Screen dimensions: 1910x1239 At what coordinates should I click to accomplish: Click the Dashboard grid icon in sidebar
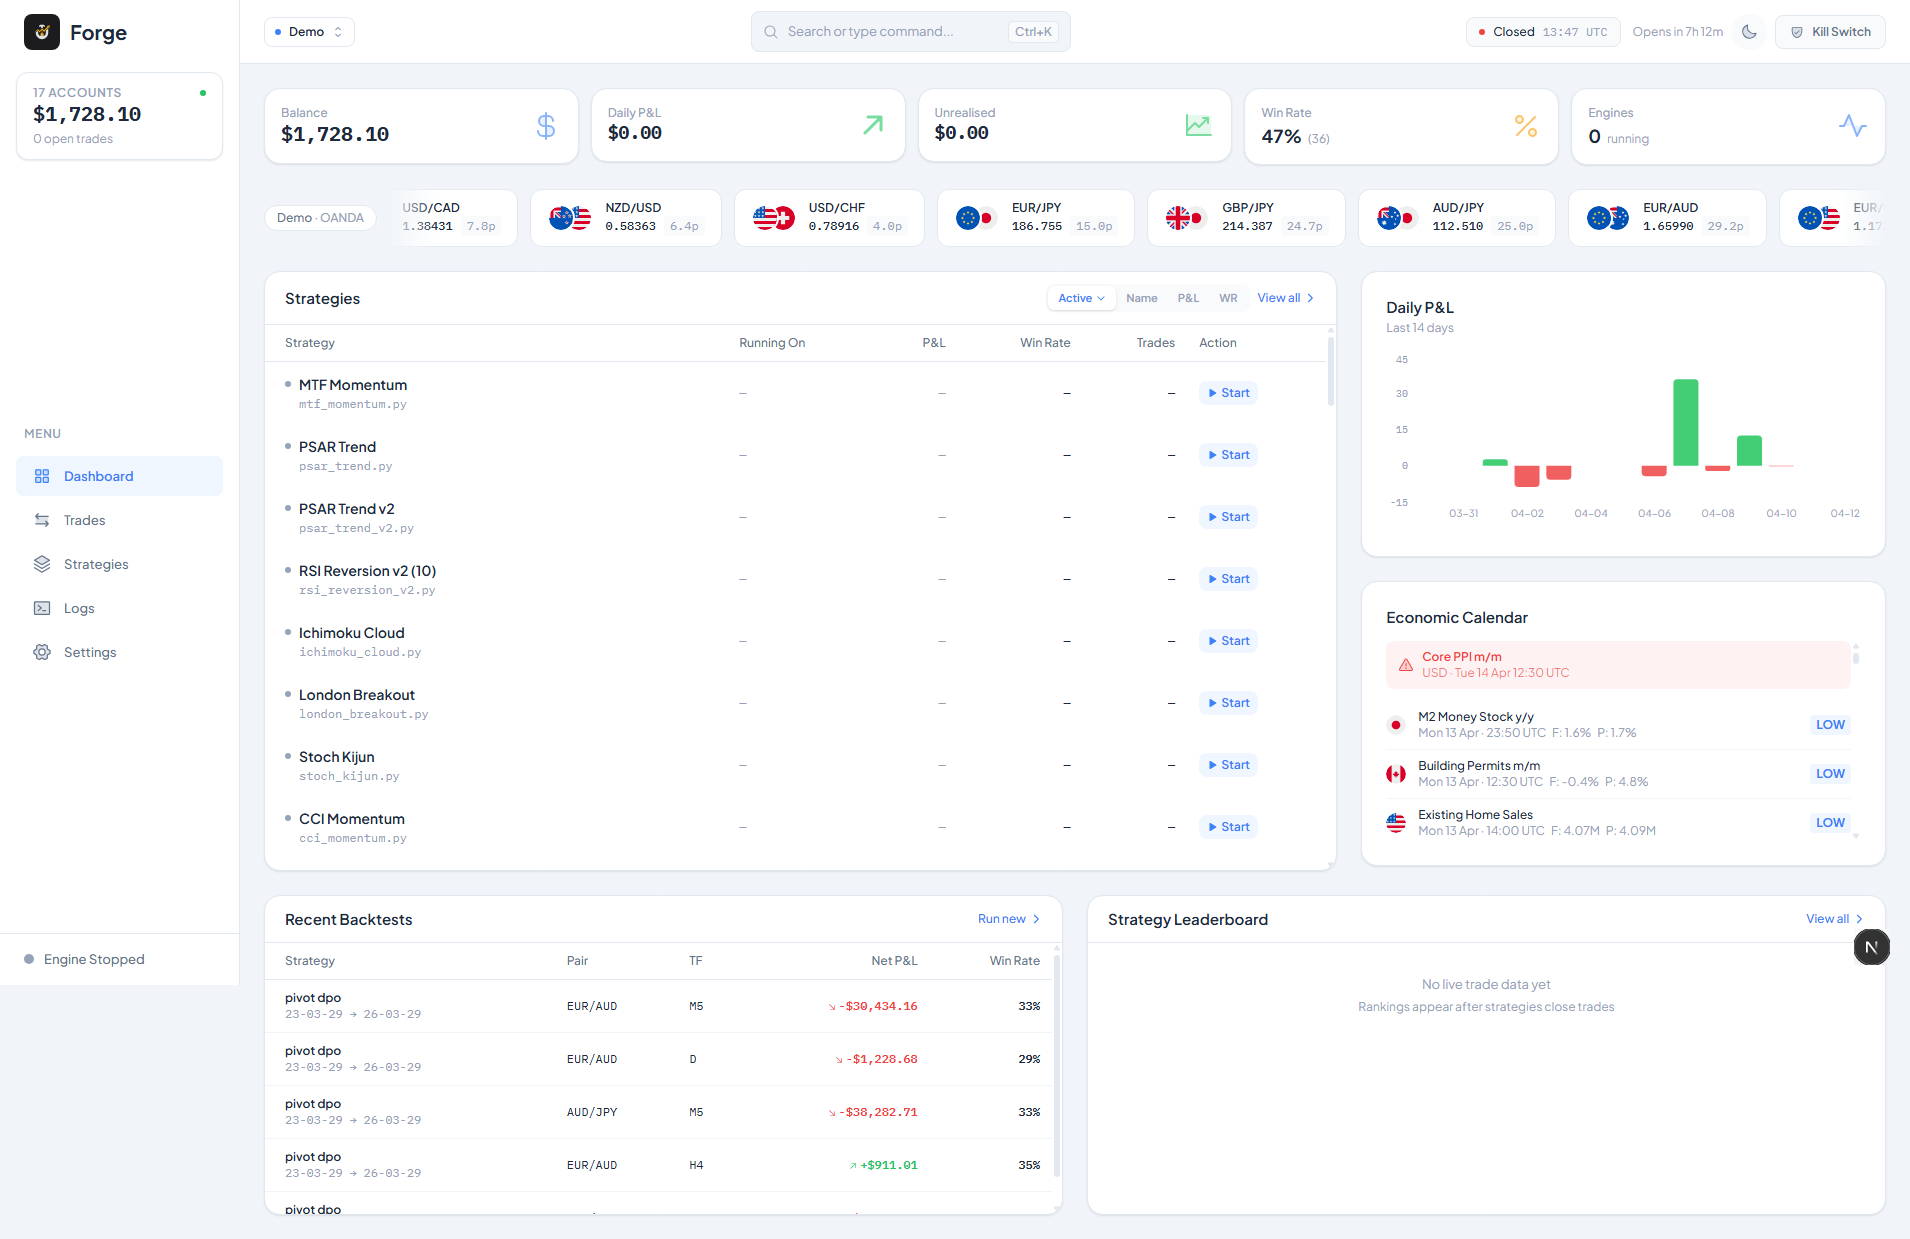[x=42, y=476]
